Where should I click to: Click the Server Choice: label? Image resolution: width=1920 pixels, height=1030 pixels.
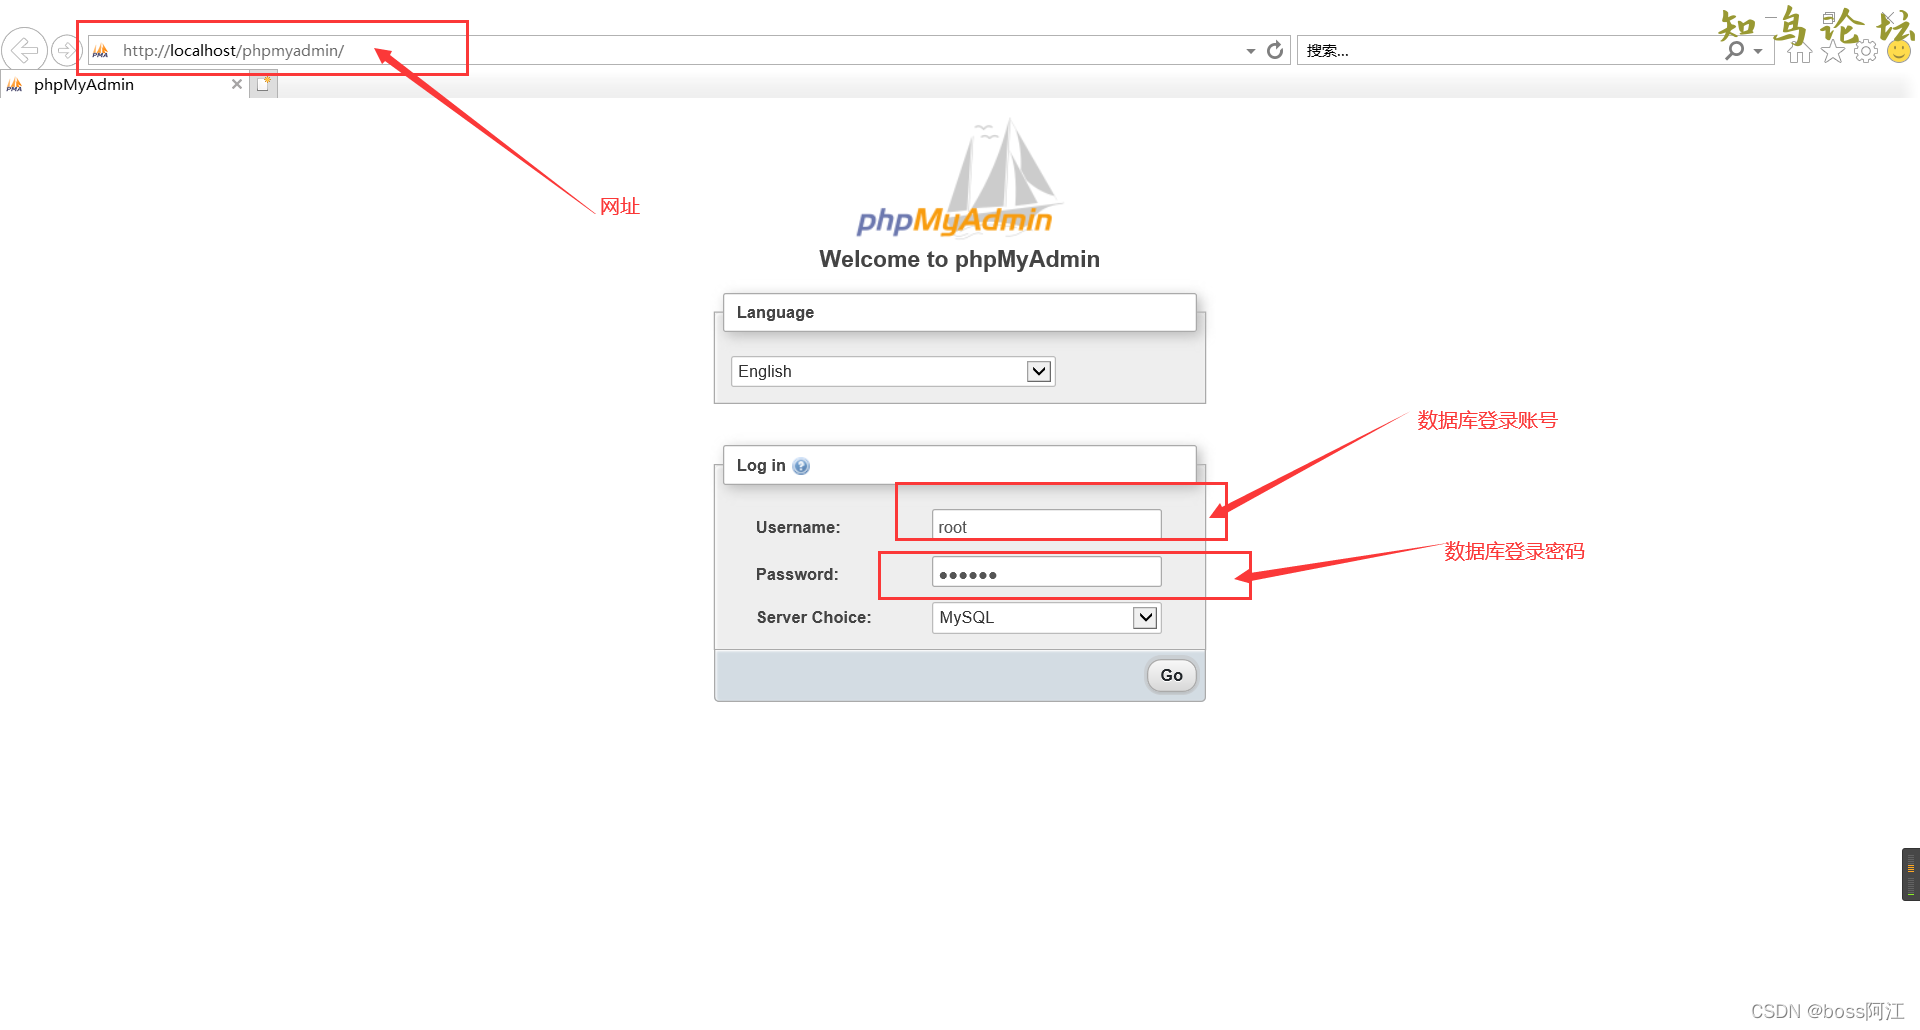[814, 617]
